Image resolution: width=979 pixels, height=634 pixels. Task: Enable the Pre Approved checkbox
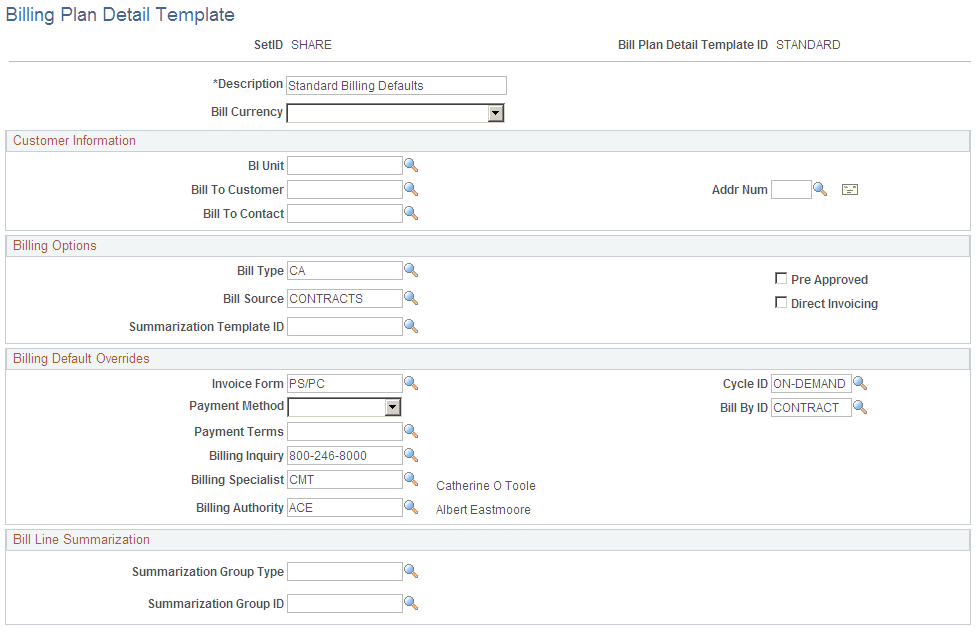point(781,279)
